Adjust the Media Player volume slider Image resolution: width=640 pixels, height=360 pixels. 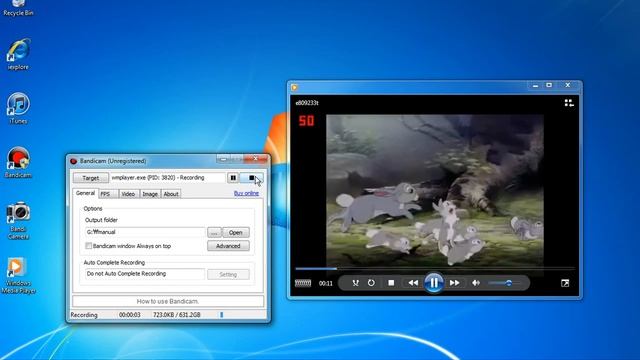click(504, 283)
